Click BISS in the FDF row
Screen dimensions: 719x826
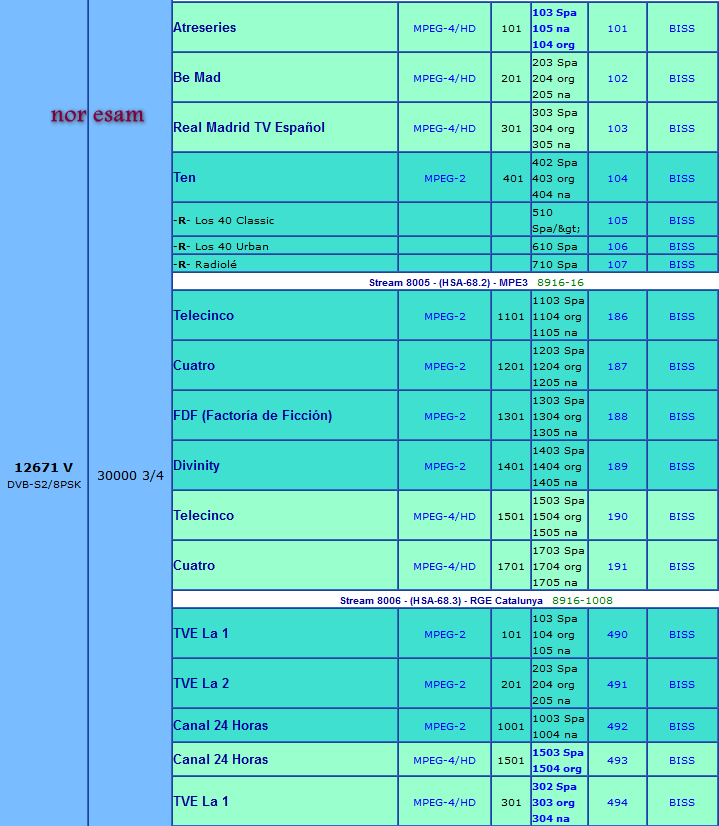point(682,417)
